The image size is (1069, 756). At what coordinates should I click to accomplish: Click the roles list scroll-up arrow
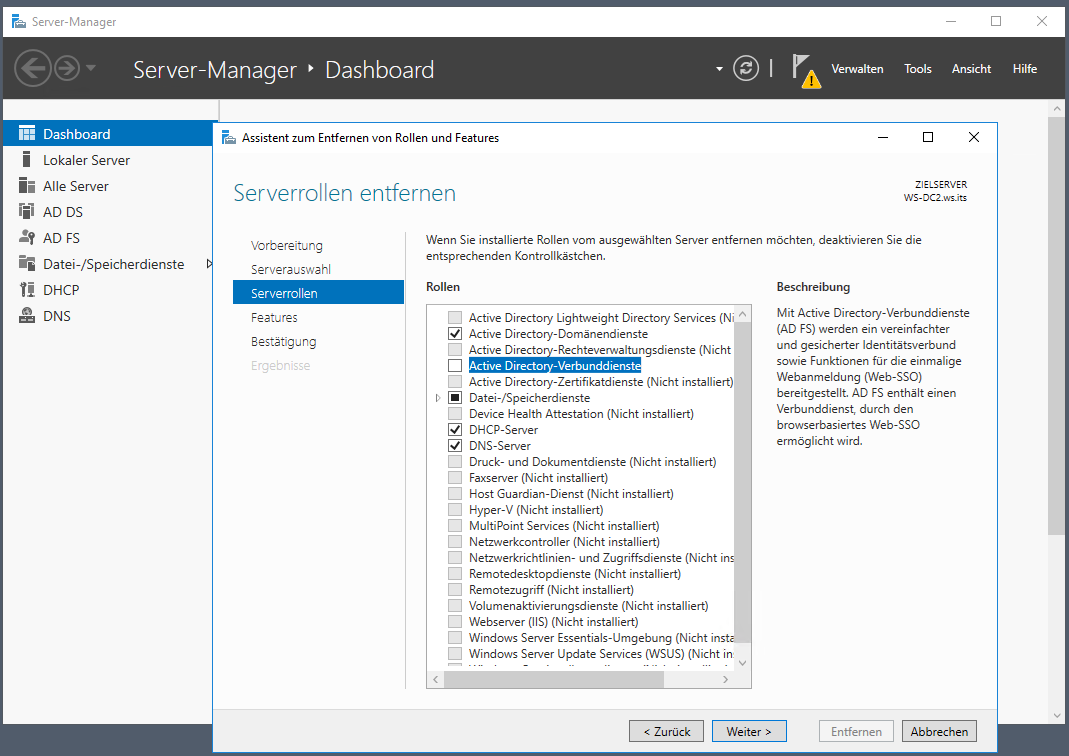(742, 314)
